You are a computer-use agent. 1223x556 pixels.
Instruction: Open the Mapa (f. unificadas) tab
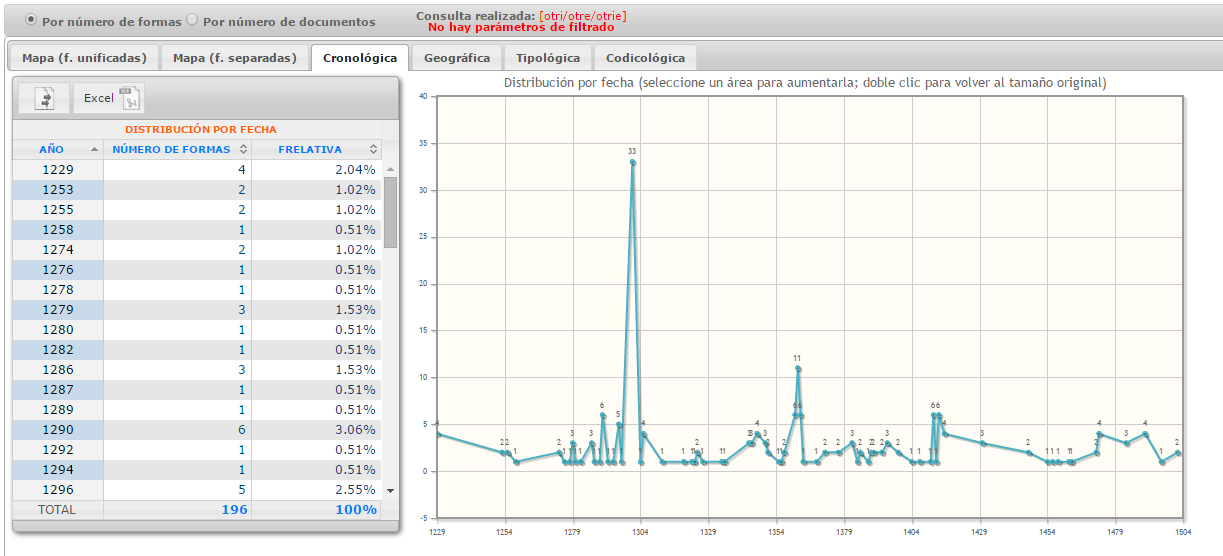point(84,58)
